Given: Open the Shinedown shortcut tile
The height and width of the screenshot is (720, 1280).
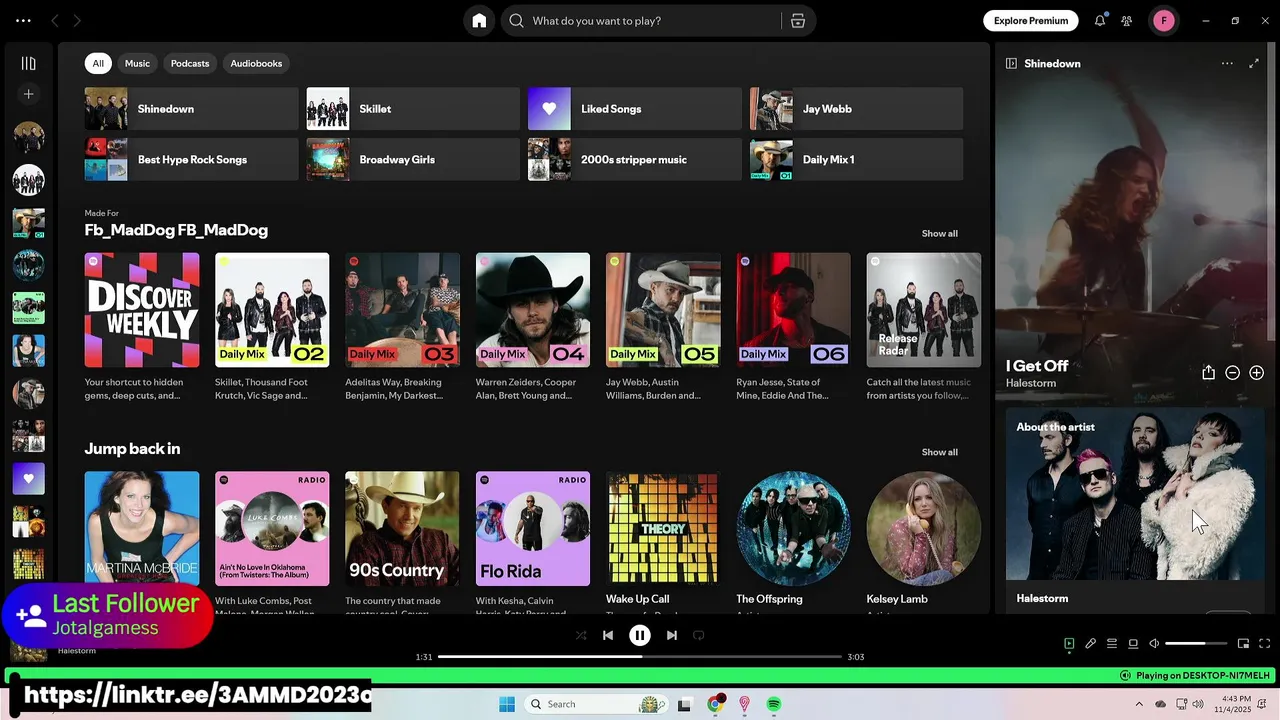Looking at the screenshot, I should click(191, 109).
